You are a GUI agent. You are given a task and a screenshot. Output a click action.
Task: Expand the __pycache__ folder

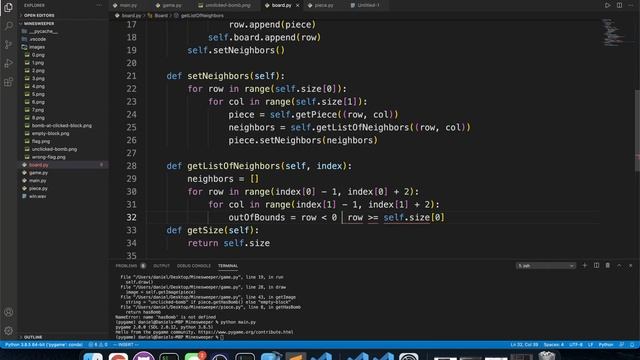pos(43,31)
